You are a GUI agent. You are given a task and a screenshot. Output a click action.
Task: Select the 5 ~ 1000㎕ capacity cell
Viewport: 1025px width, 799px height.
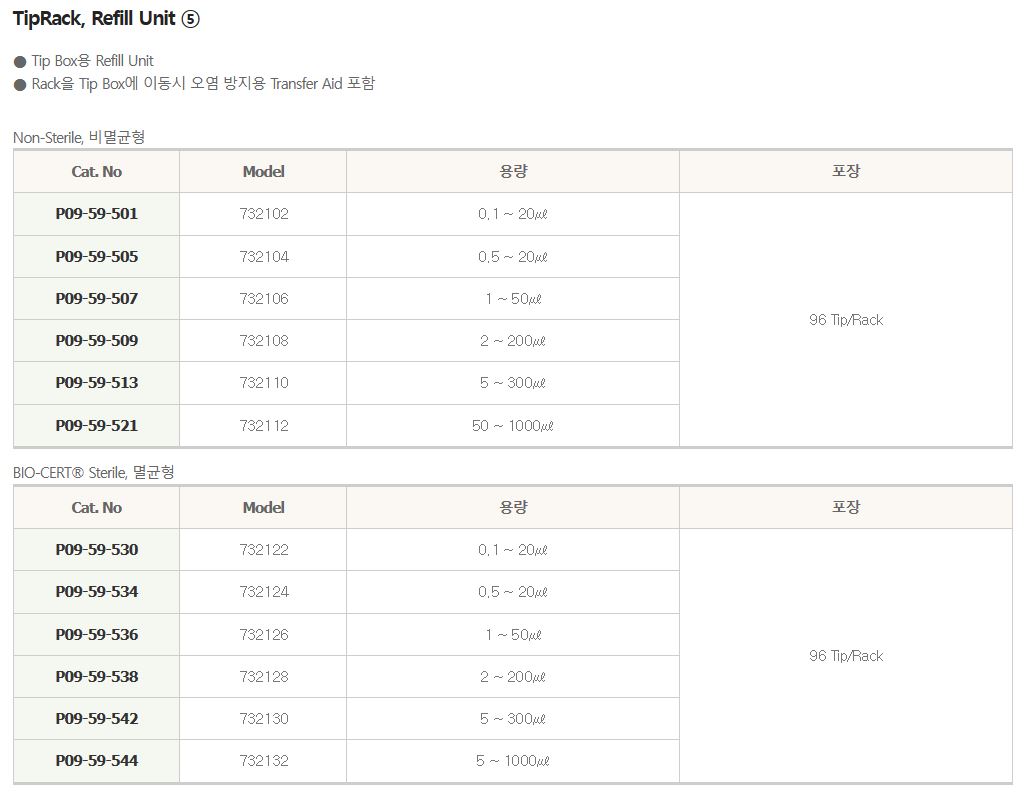point(512,761)
